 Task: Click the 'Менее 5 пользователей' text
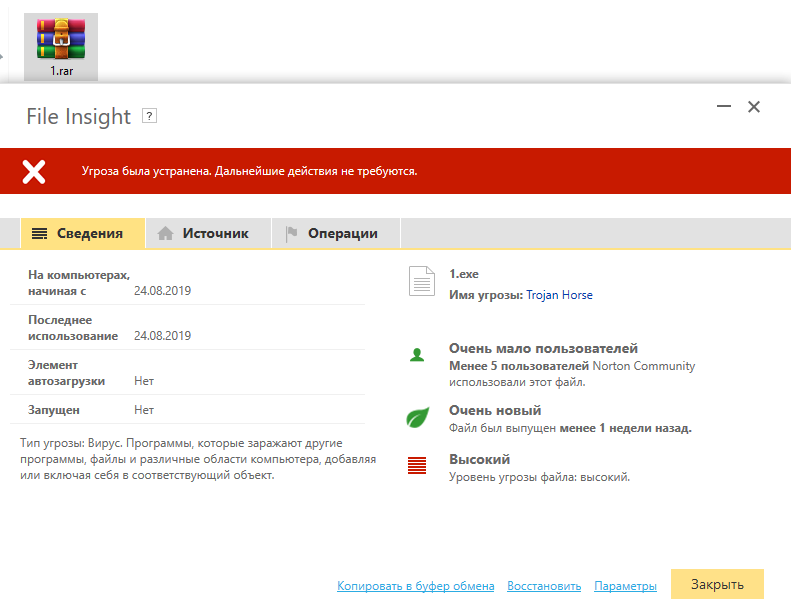pos(519,366)
